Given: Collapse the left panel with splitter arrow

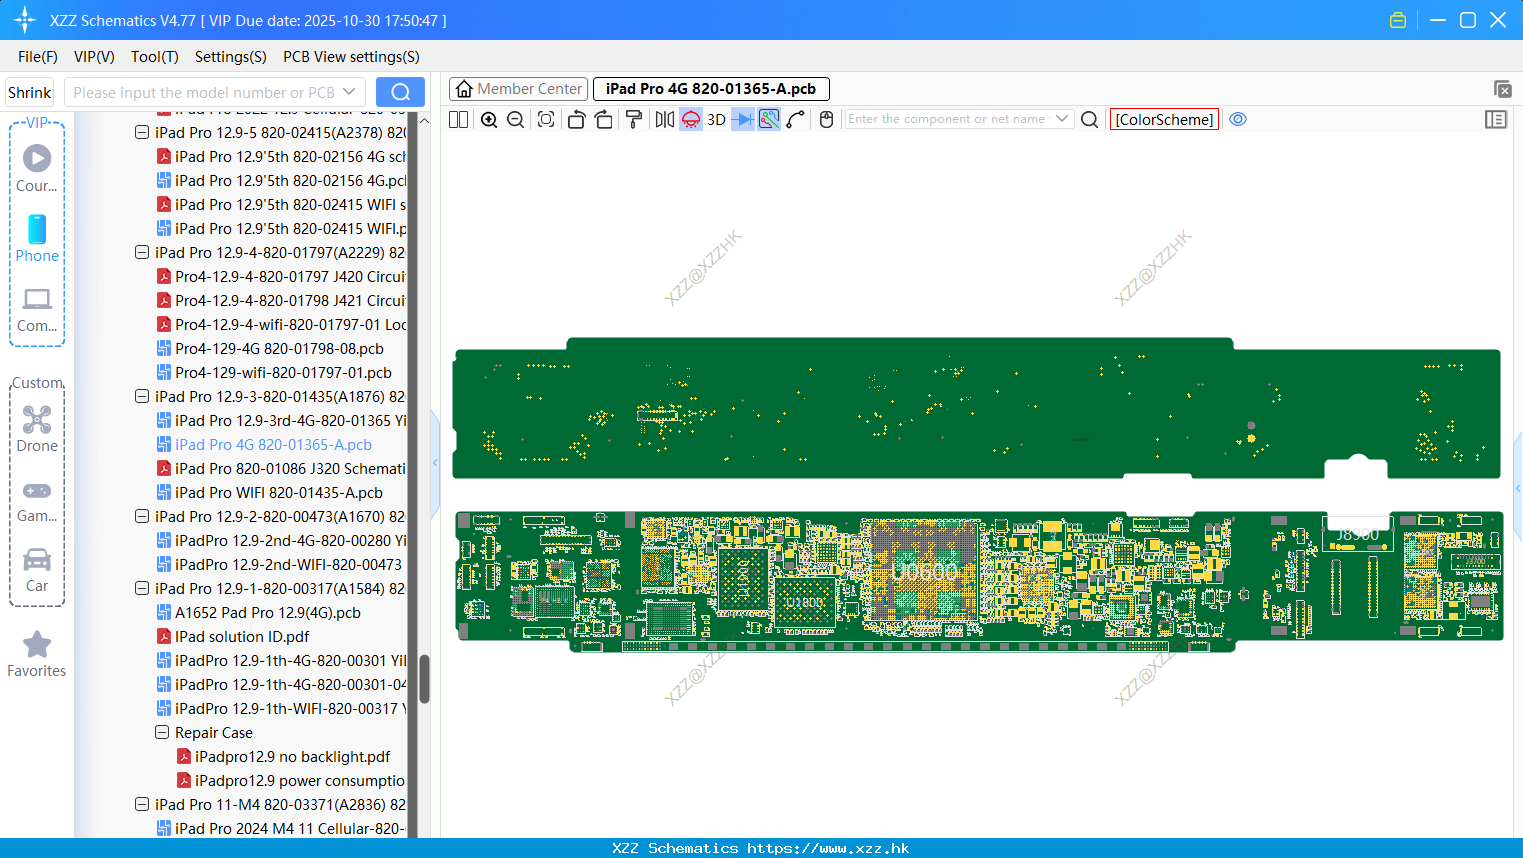Looking at the screenshot, I should click(x=435, y=462).
